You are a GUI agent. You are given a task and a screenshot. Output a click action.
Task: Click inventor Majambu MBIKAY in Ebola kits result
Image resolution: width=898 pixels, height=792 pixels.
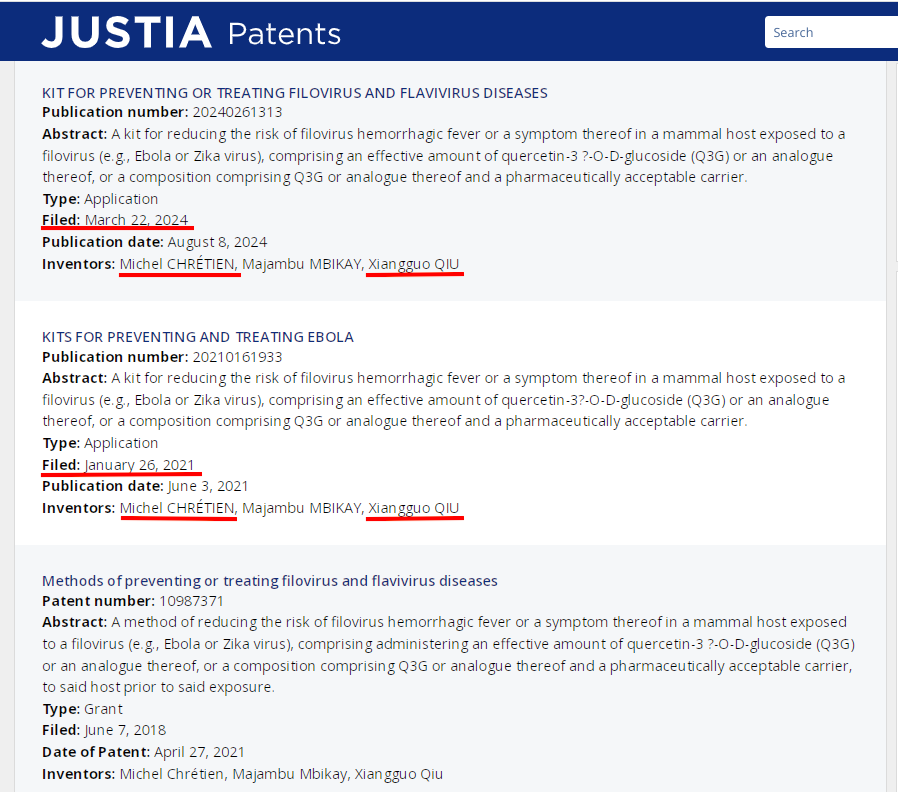coord(301,508)
